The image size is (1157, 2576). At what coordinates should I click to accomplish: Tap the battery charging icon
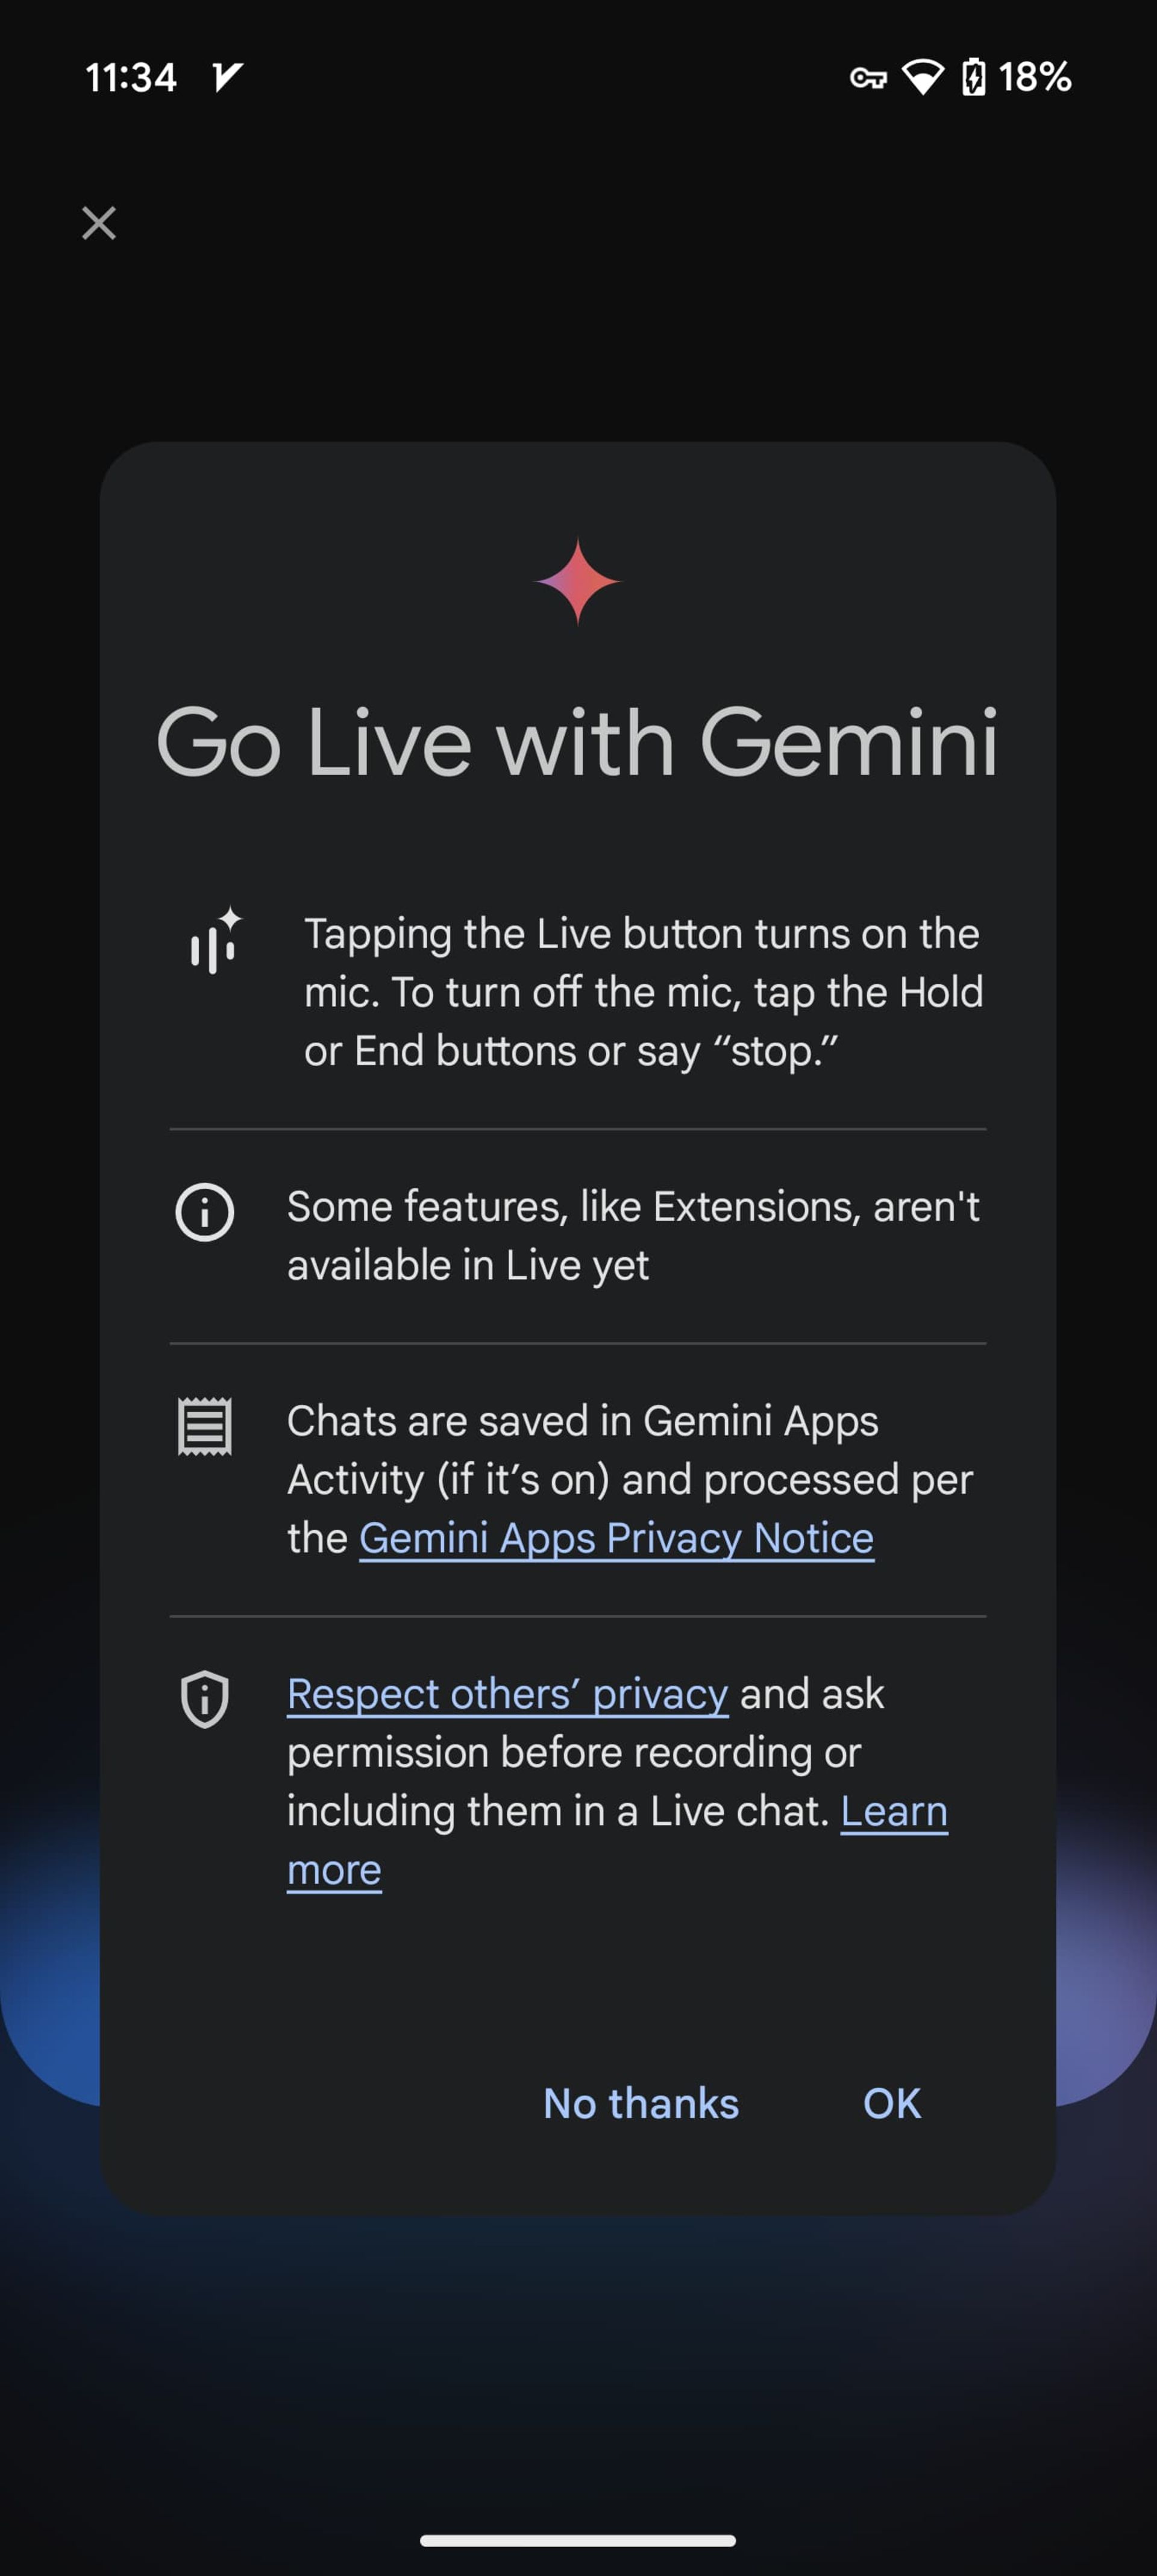pyautogui.click(x=973, y=78)
